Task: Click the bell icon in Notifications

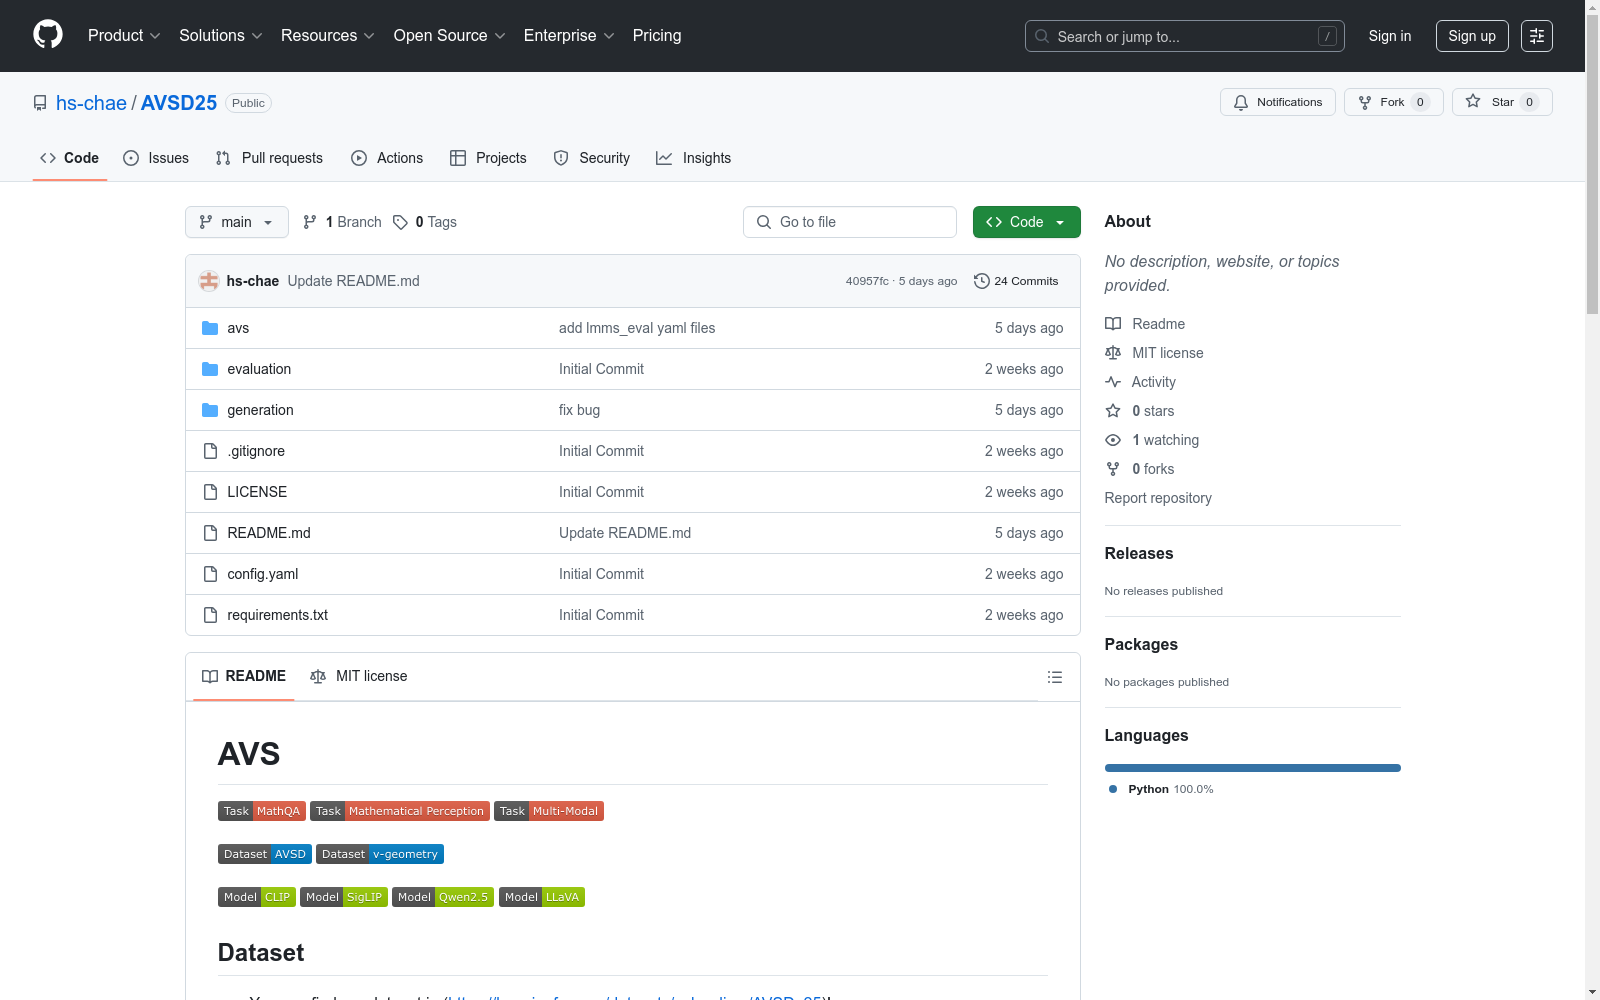Action: click(1241, 102)
